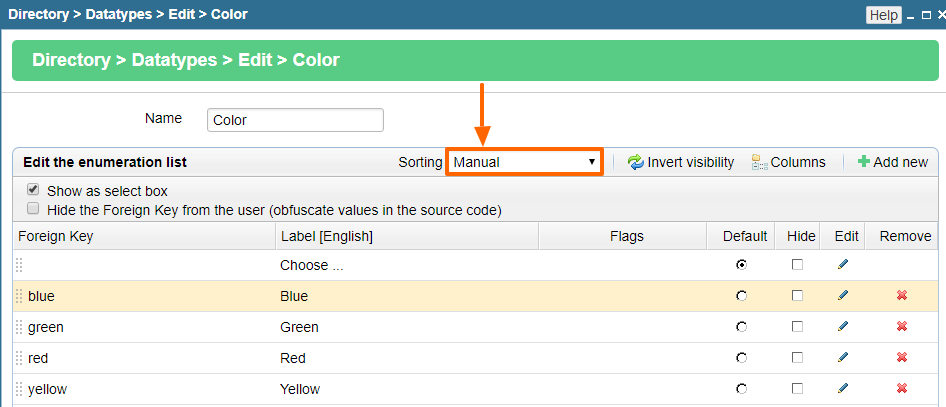Viewport: 946px width, 407px height.
Task: Uncheck Show as select box
Action: point(33,190)
